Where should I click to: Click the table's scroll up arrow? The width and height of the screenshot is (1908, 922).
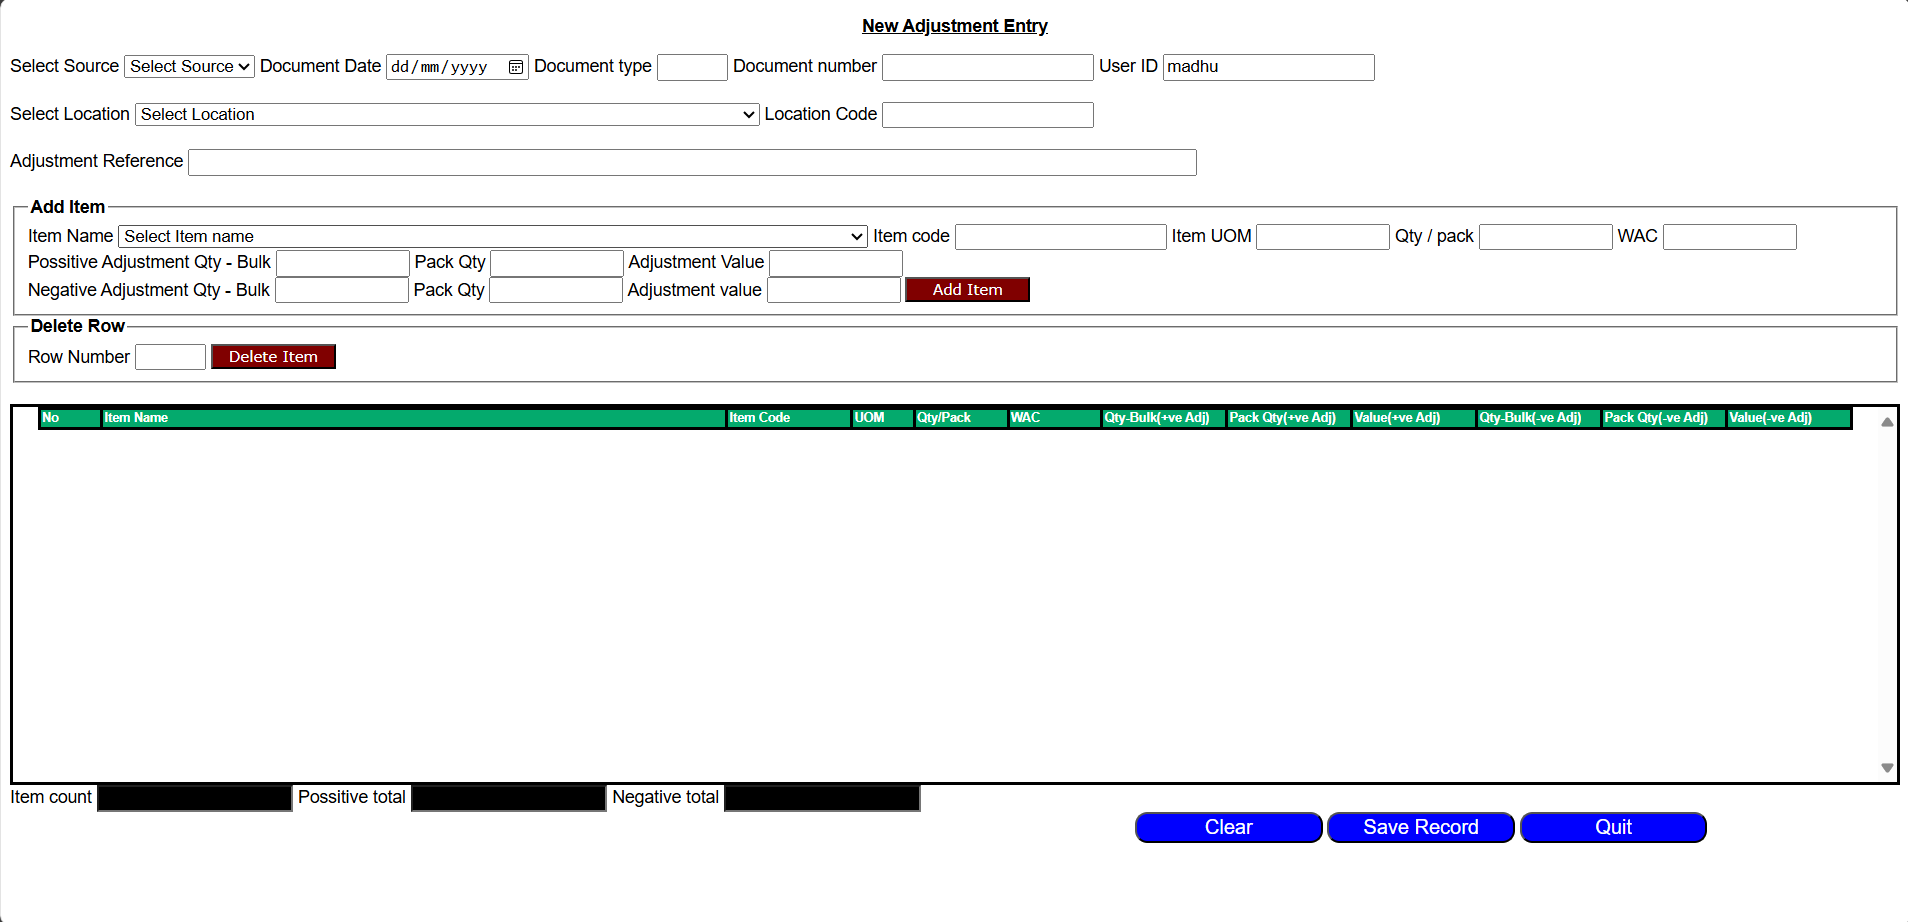1887,422
